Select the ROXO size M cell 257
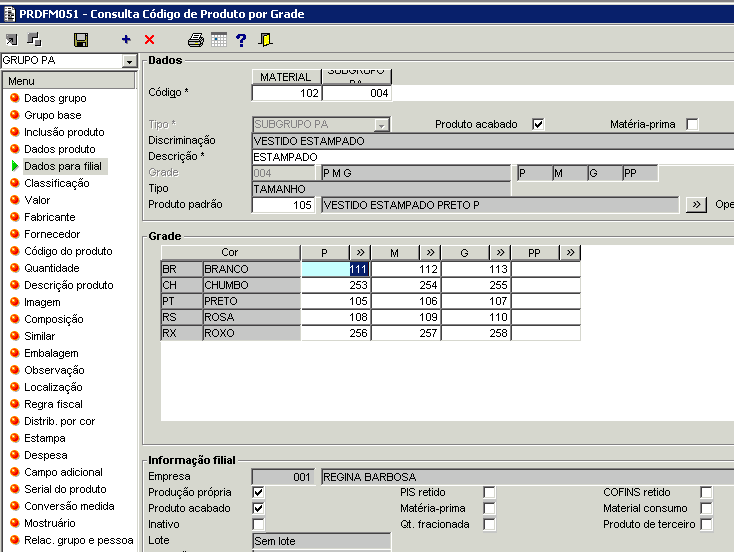Viewport: 734px width, 552px height. pos(406,333)
